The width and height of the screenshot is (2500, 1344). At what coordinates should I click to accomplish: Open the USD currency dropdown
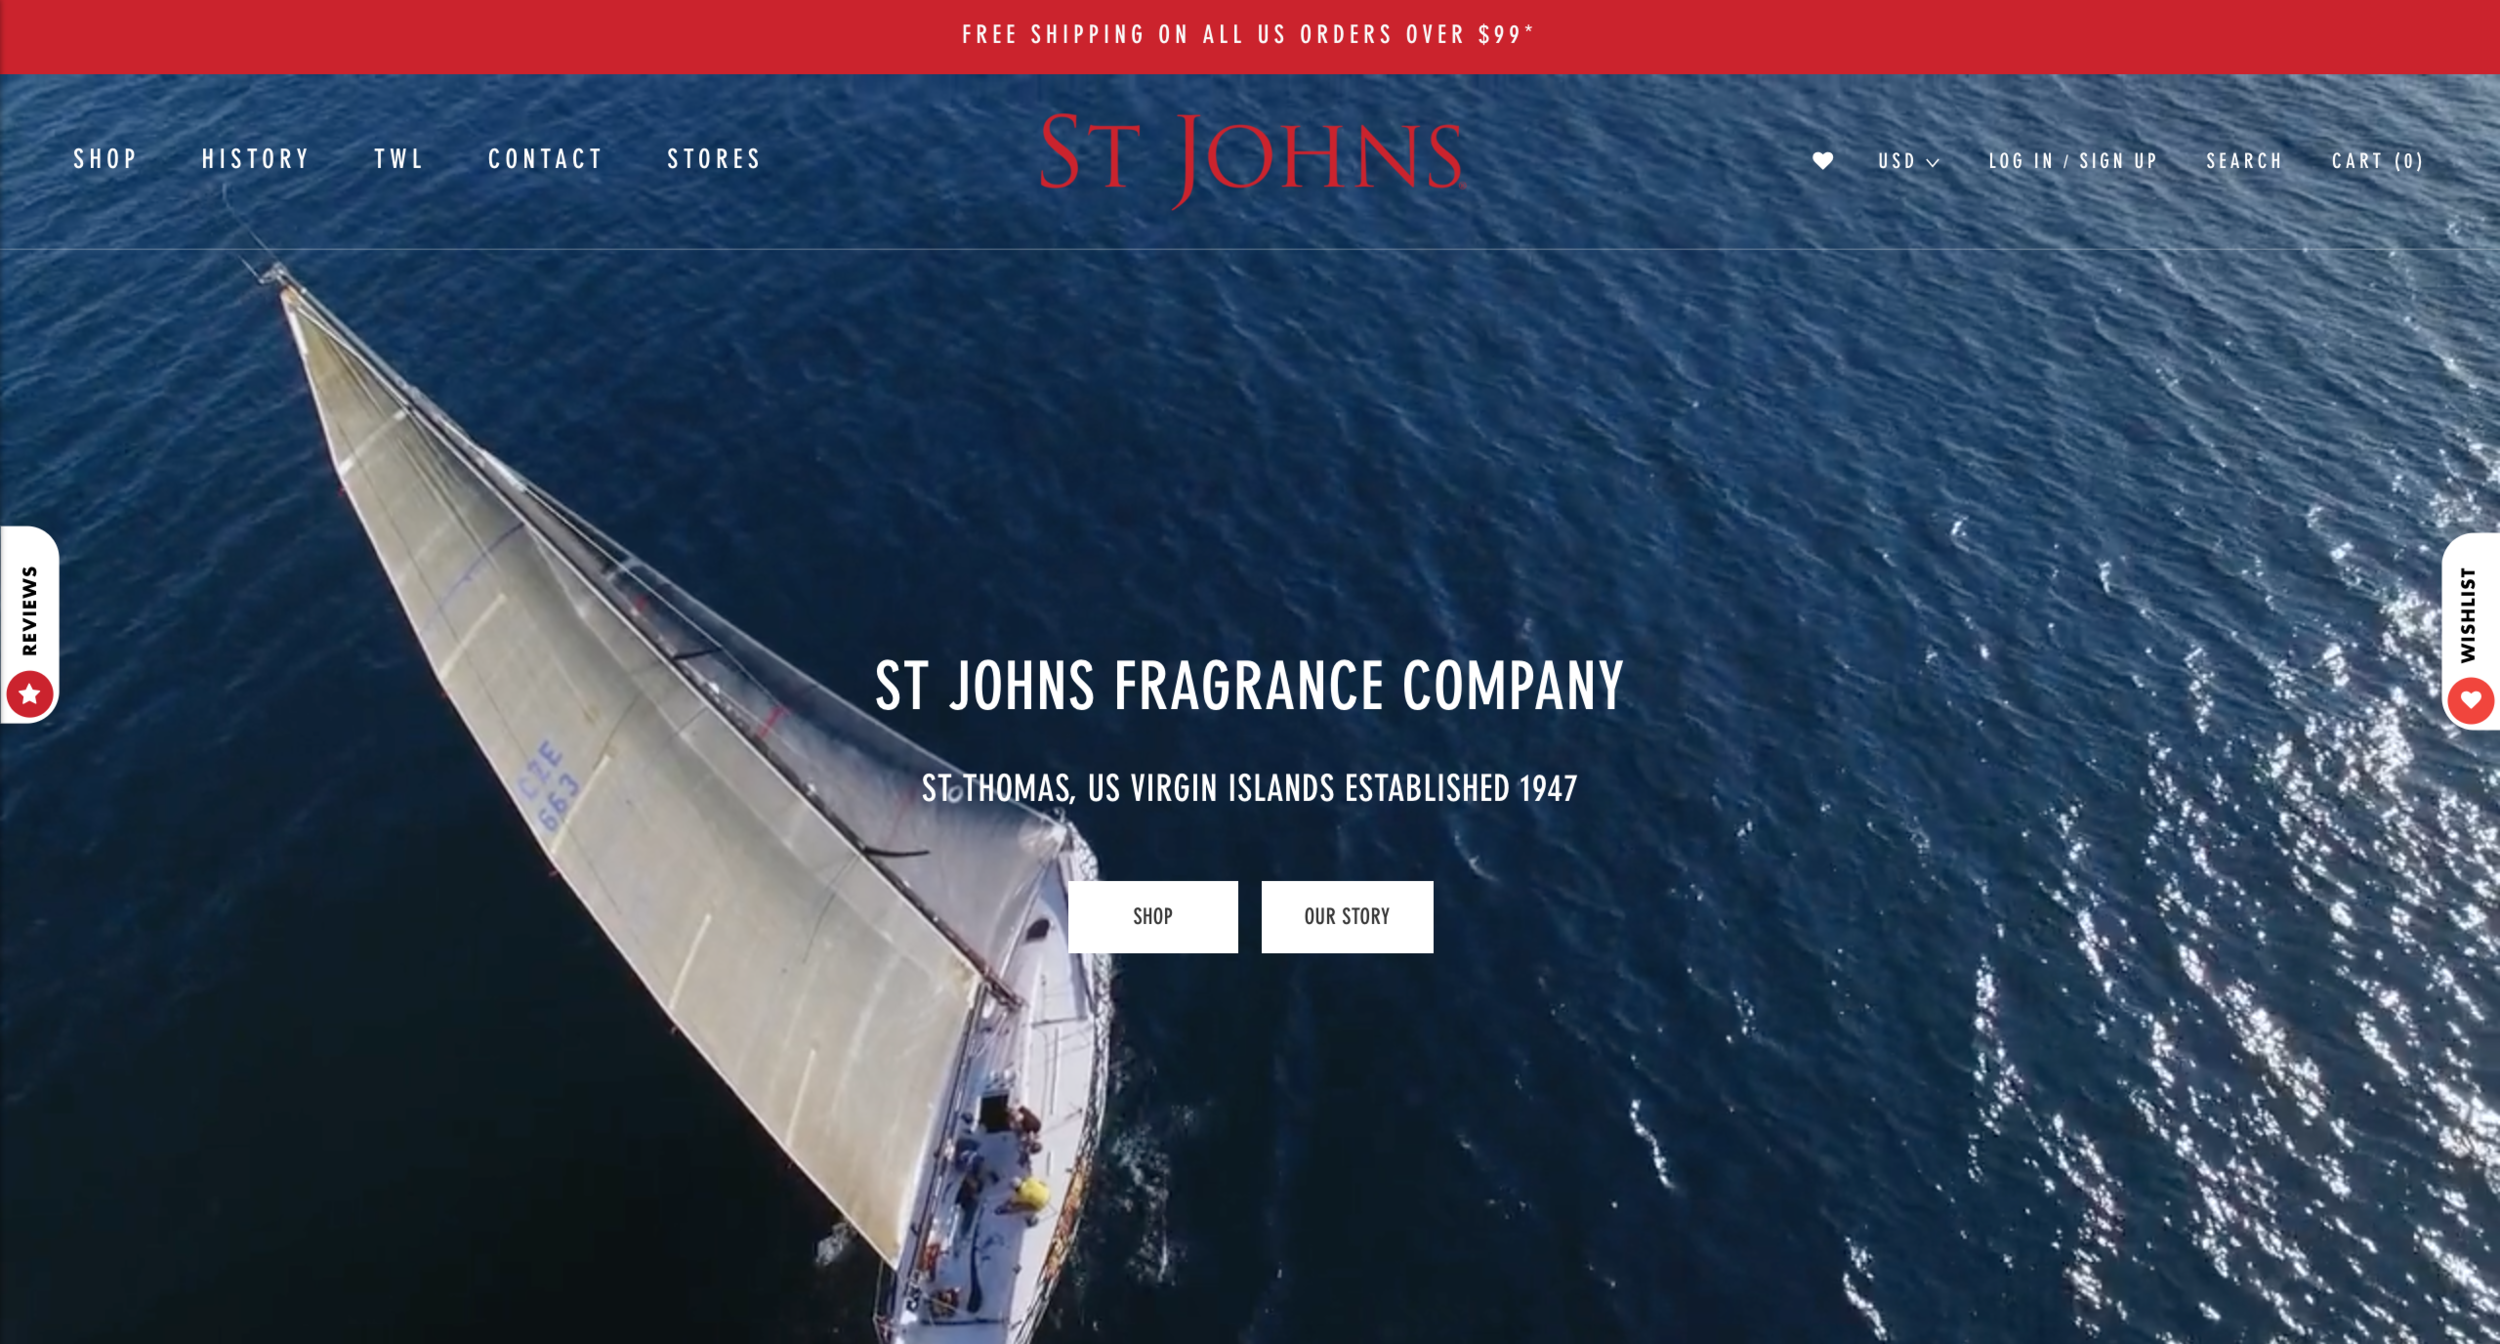[1908, 161]
